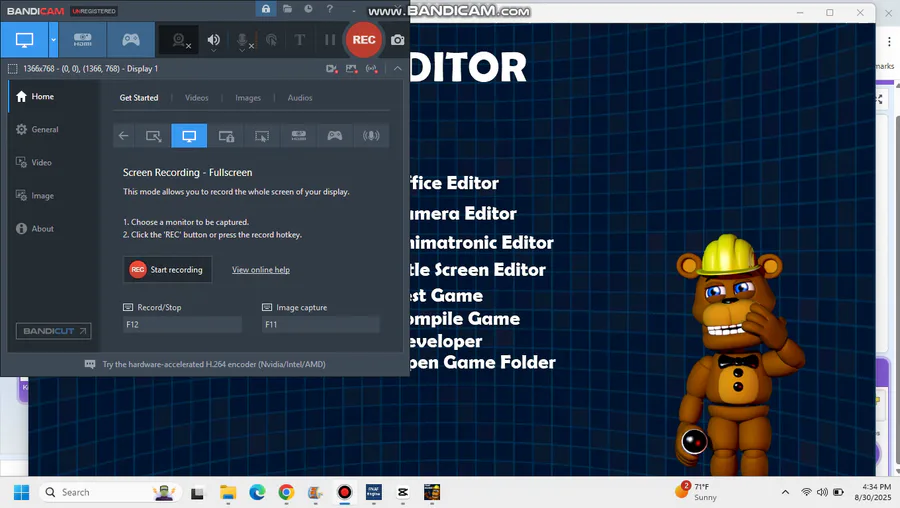Viewport: 900px width, 508px height.
Task: Open screen mode dropdown arrow
Action: 53,40
